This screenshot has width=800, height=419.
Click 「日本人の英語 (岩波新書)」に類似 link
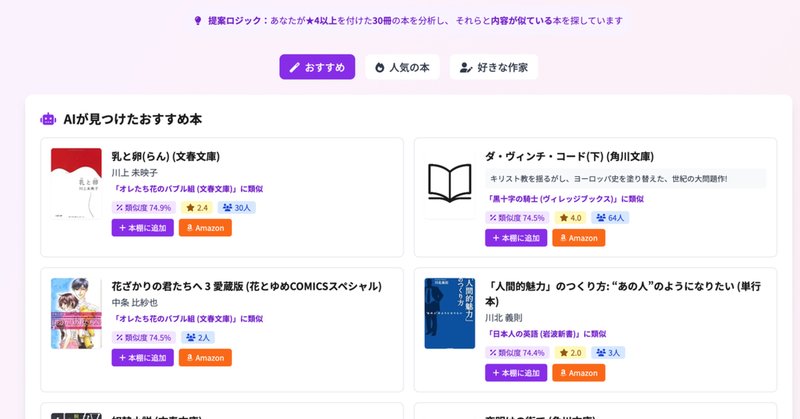[546, 334]
